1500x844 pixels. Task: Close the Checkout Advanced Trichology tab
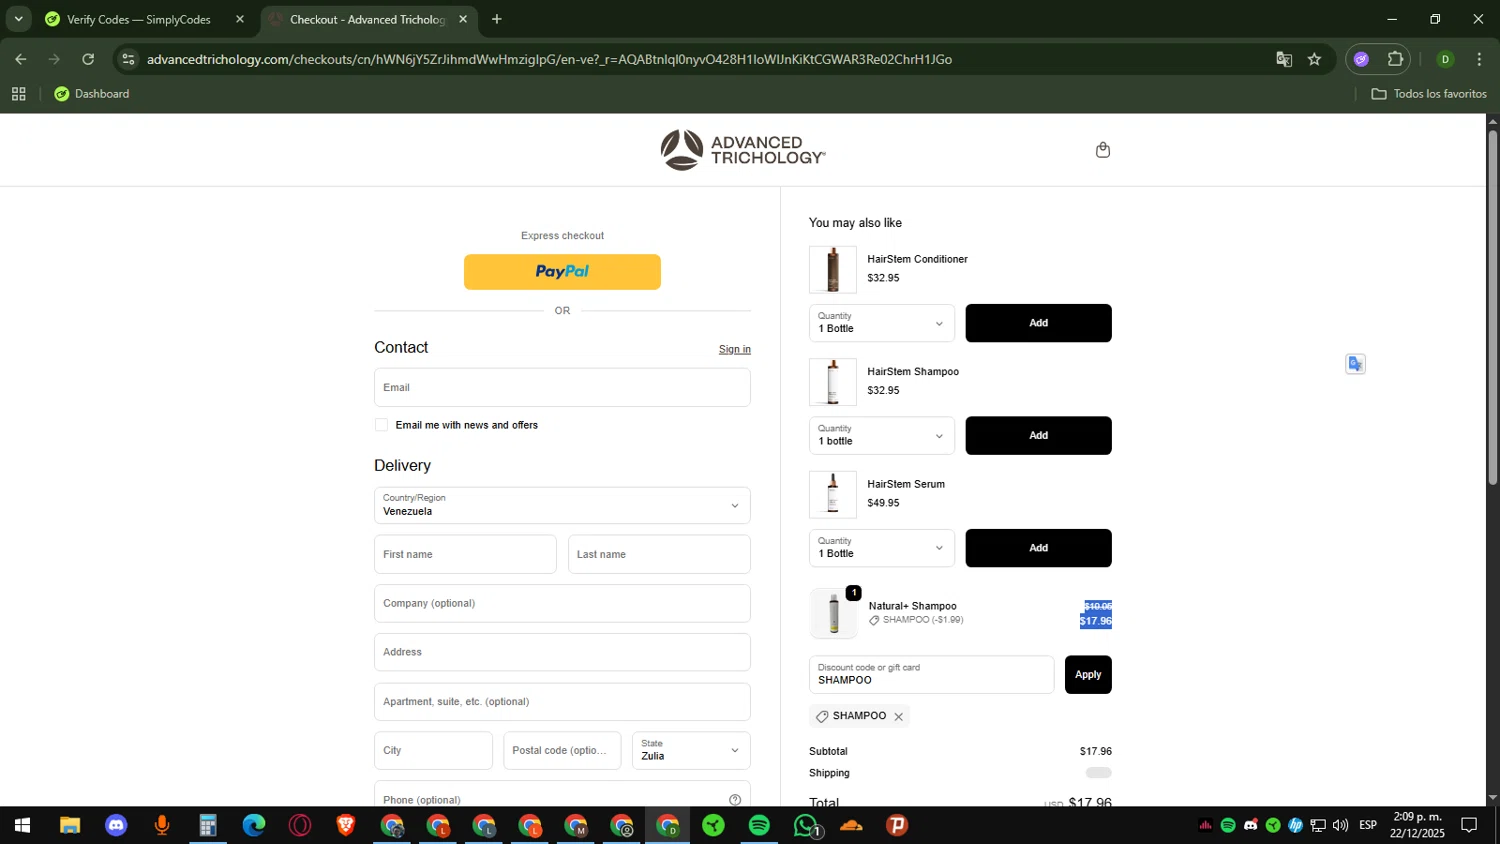463,19
